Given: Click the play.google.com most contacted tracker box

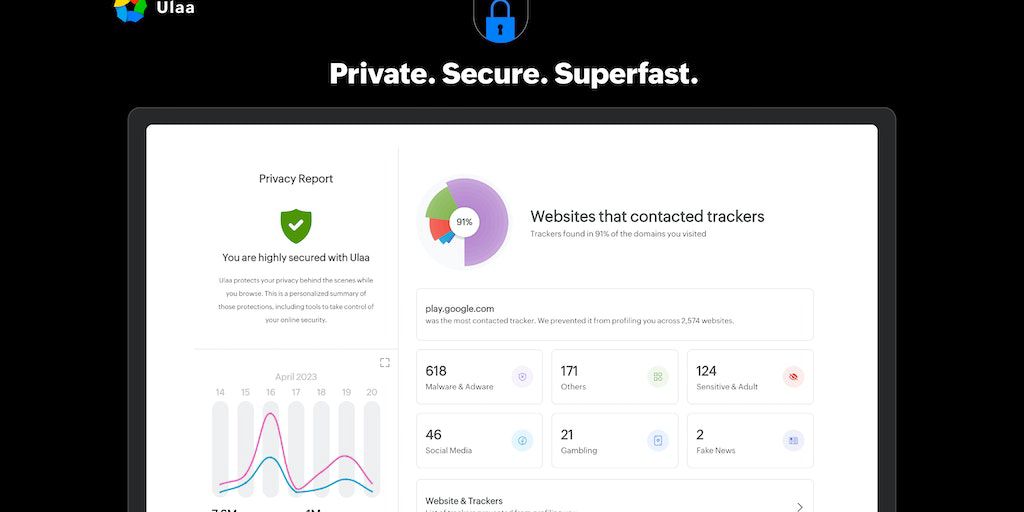Looking at the screenshot, I should click(614, 314).
